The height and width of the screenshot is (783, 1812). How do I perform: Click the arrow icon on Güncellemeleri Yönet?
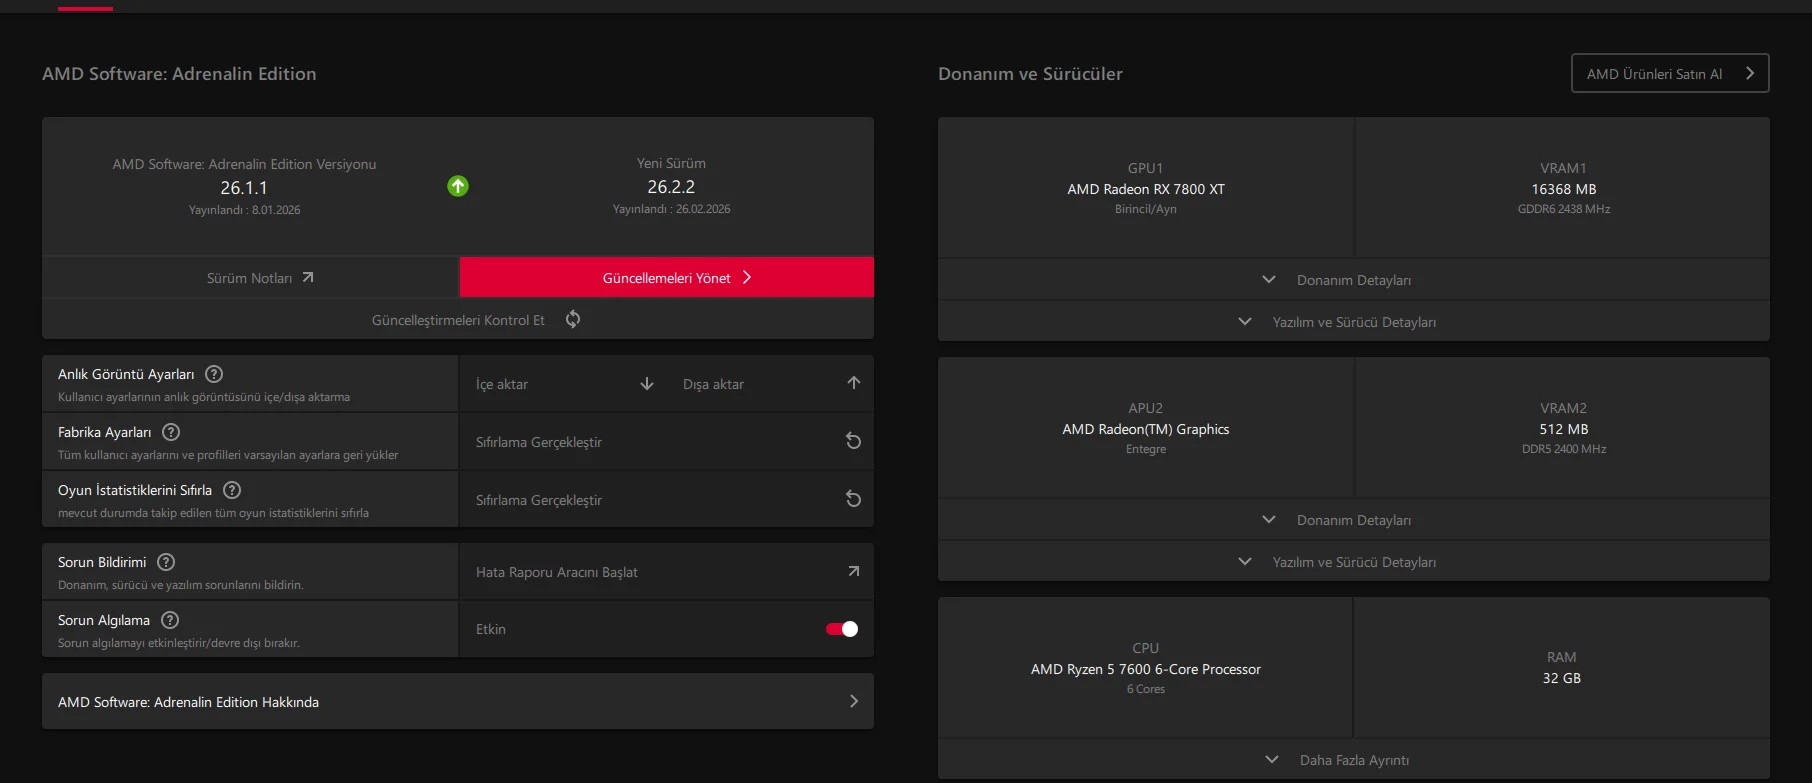[747, 277]
